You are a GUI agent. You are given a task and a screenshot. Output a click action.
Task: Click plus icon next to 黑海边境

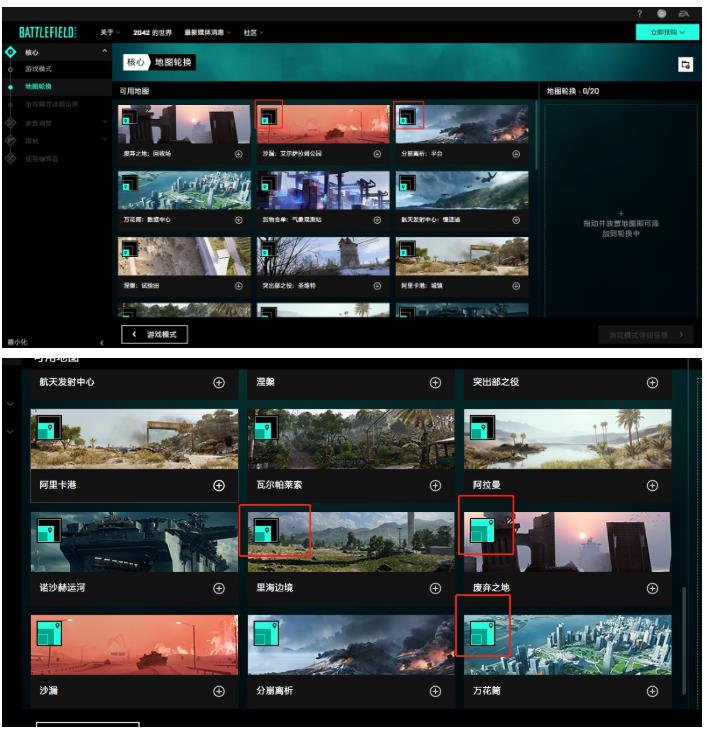click(435, 588)
